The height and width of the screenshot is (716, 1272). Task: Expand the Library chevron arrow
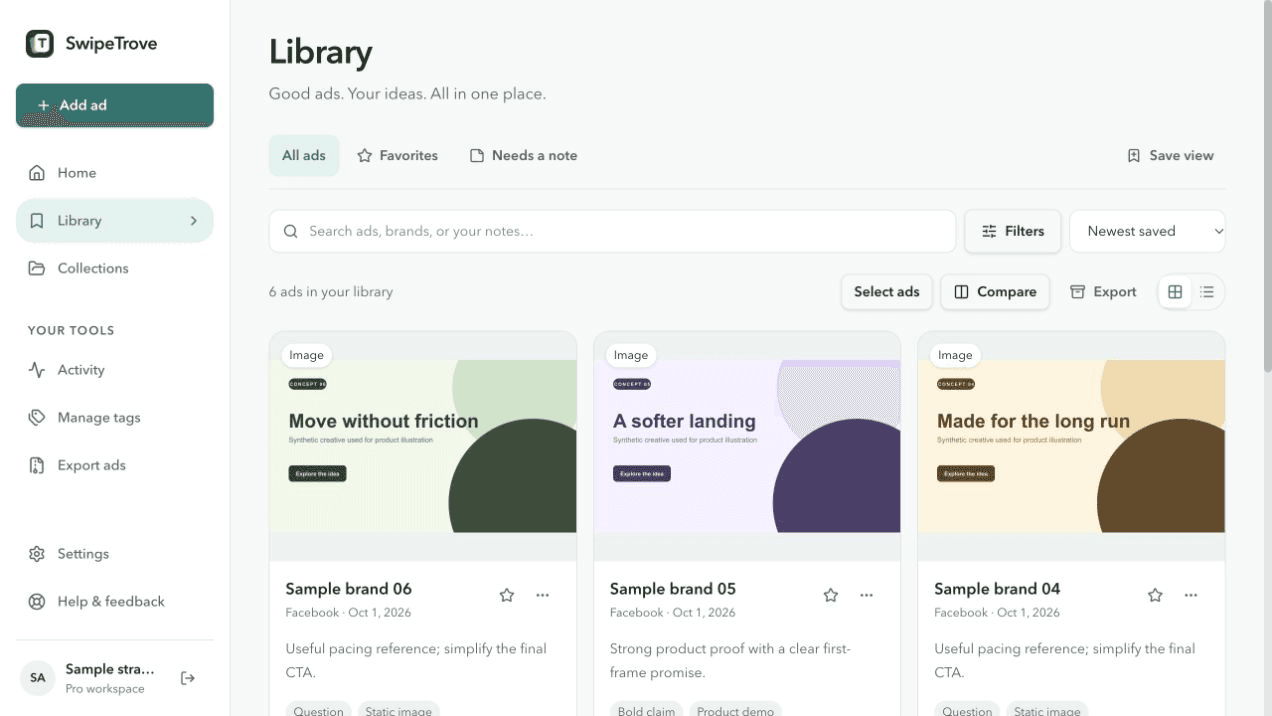pos(194,221)
